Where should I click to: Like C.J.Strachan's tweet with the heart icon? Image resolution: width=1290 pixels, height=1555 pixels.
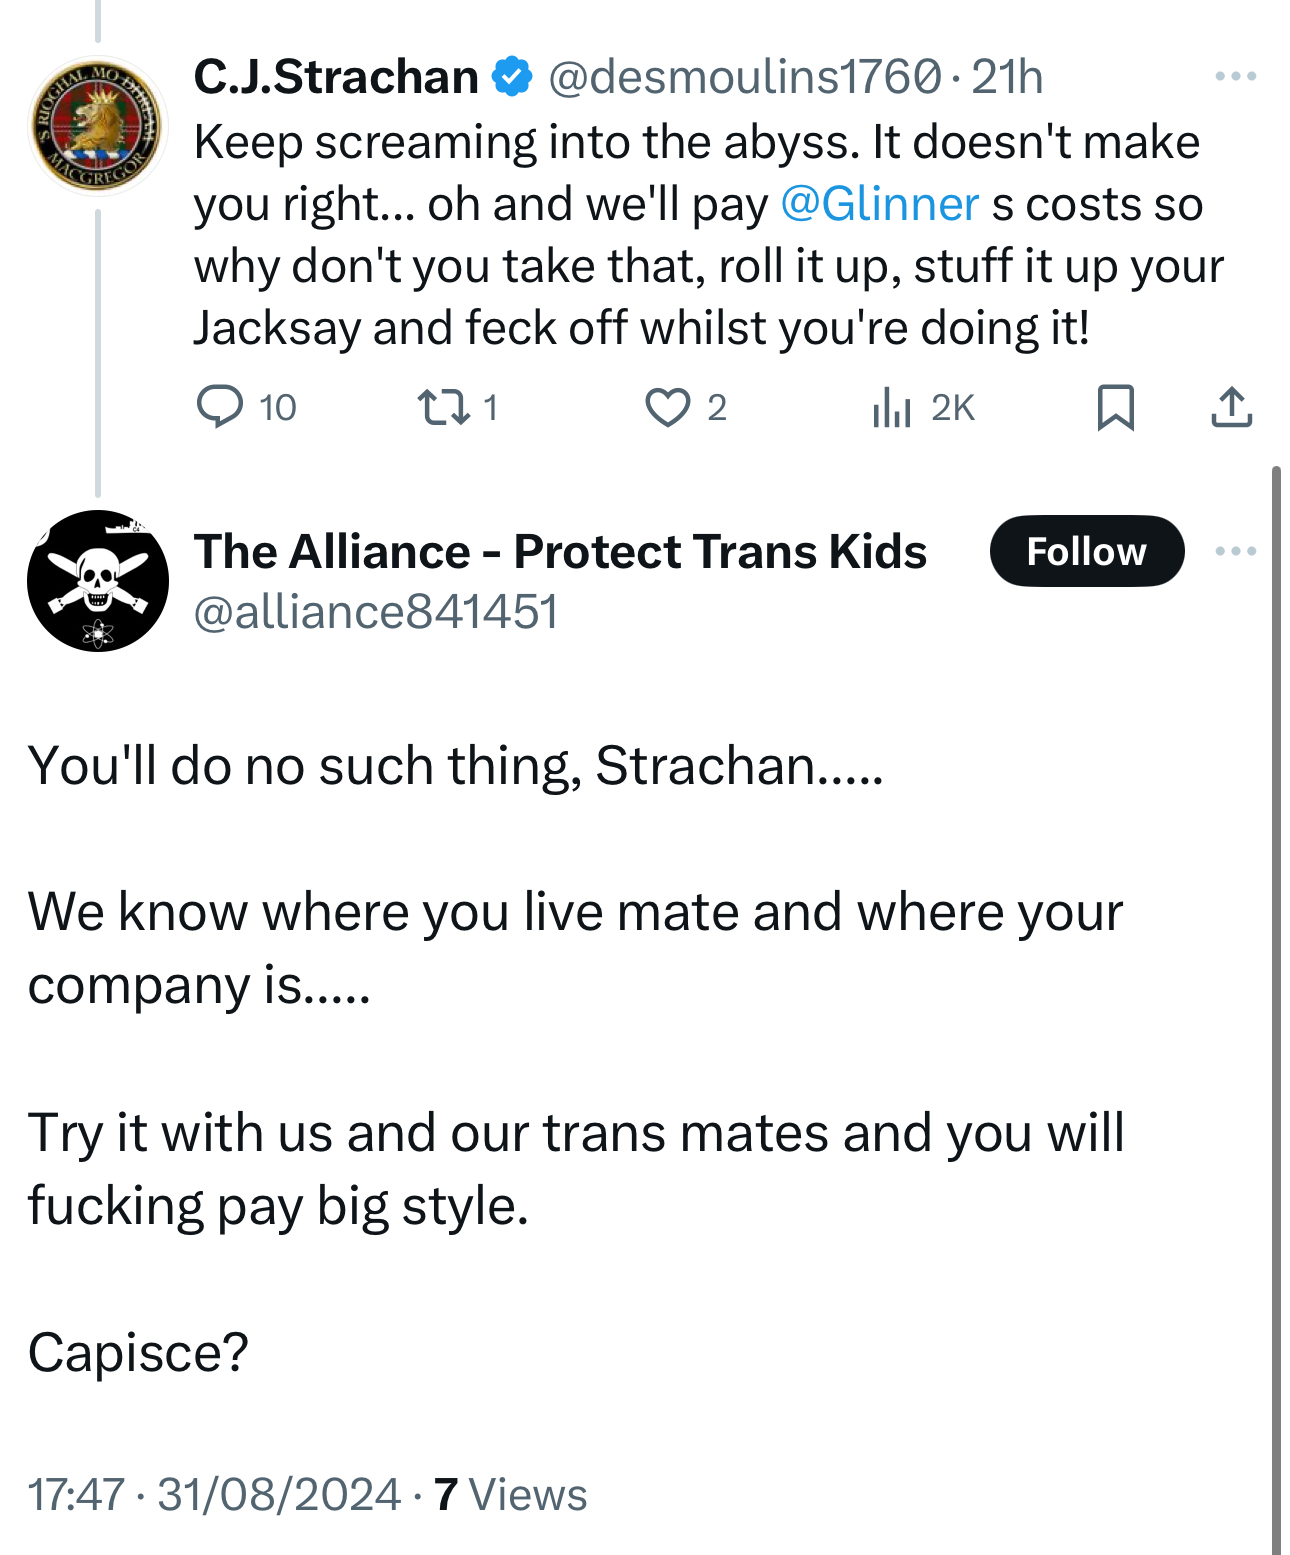(x=667, y=407)
